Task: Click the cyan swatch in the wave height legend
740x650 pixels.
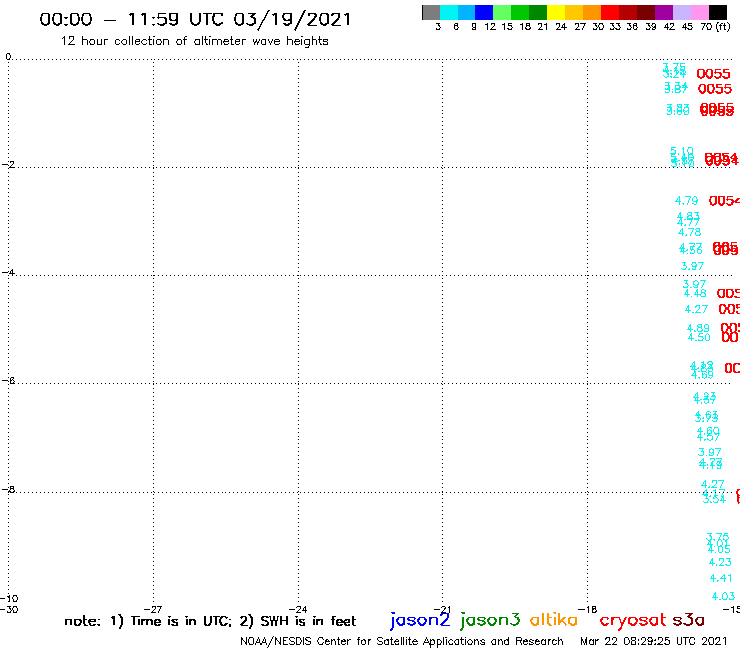Action: click(x=449, y=12)
